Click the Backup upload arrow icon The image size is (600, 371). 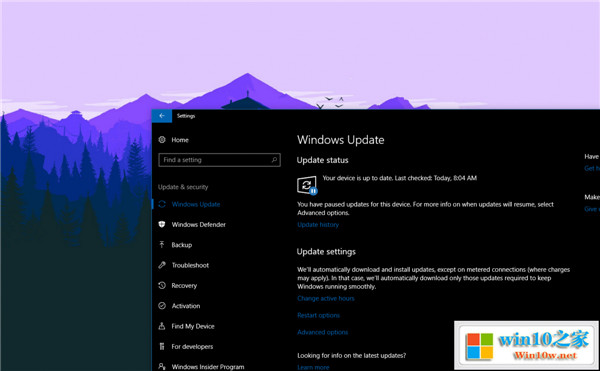(x=162, y=245)
